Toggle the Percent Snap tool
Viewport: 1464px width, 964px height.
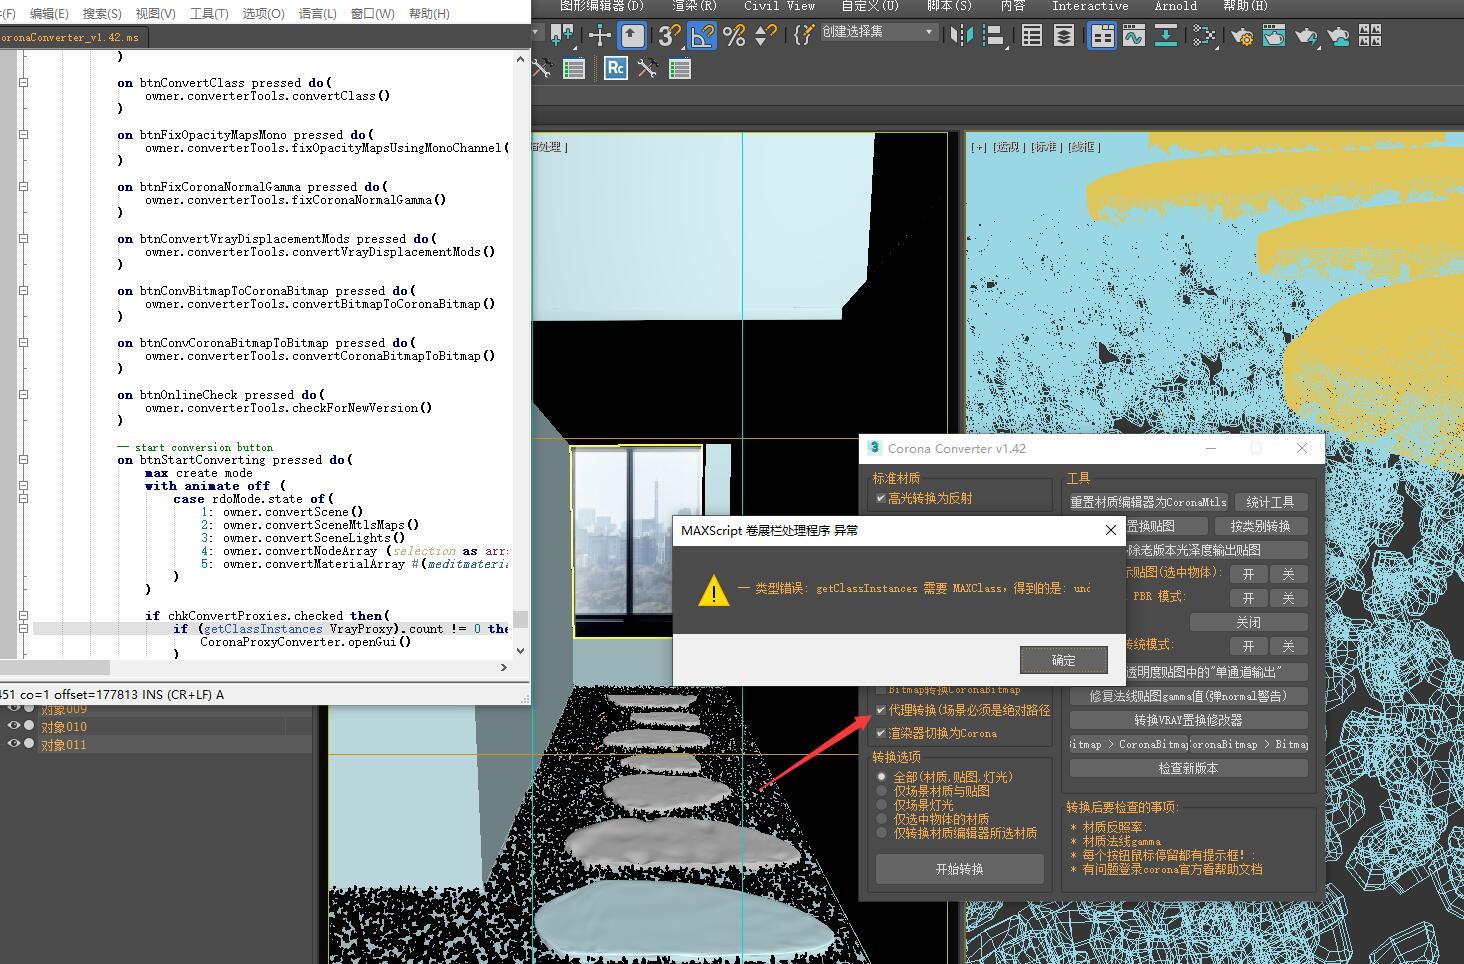pyautogui.click(x=734, y=36)
